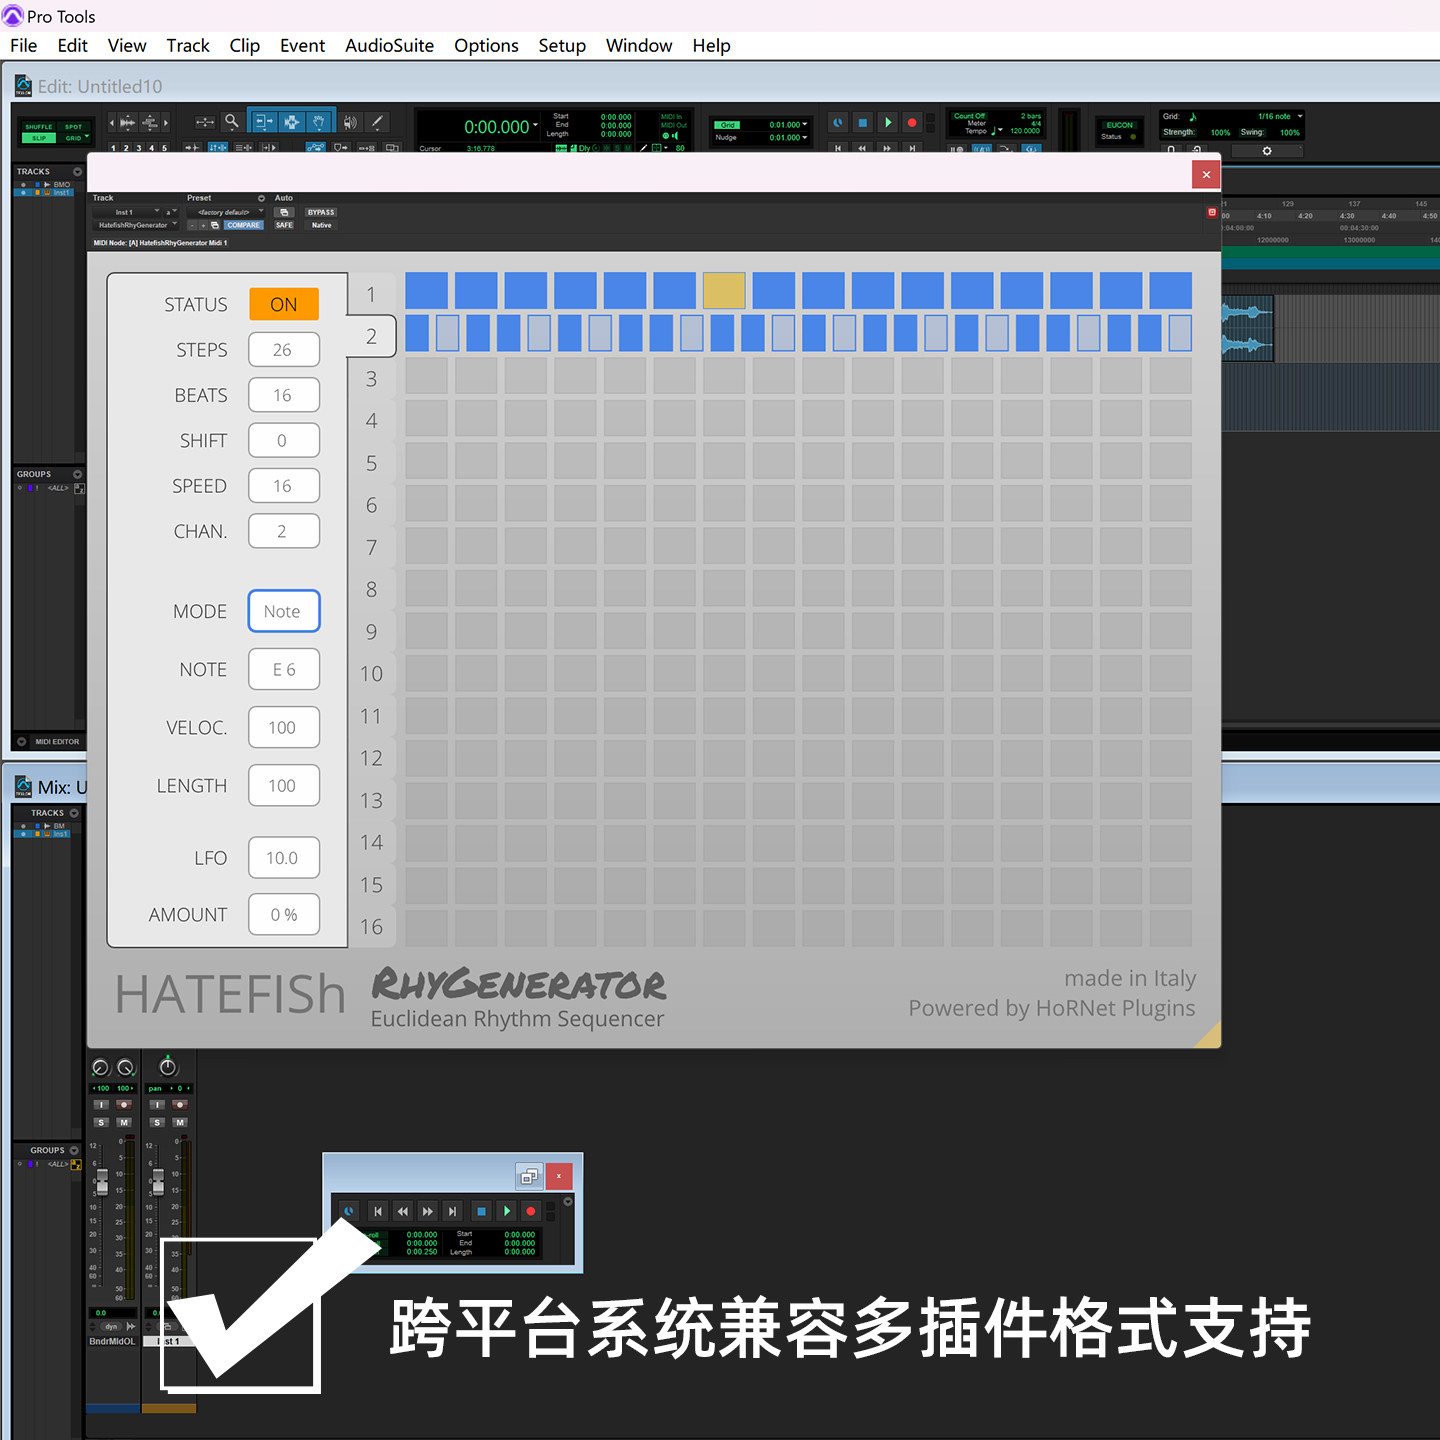Click the NOTE value field E 6
This screenshot has width=1440, height=1440.
pyautogui.click(x=284, y=669)
